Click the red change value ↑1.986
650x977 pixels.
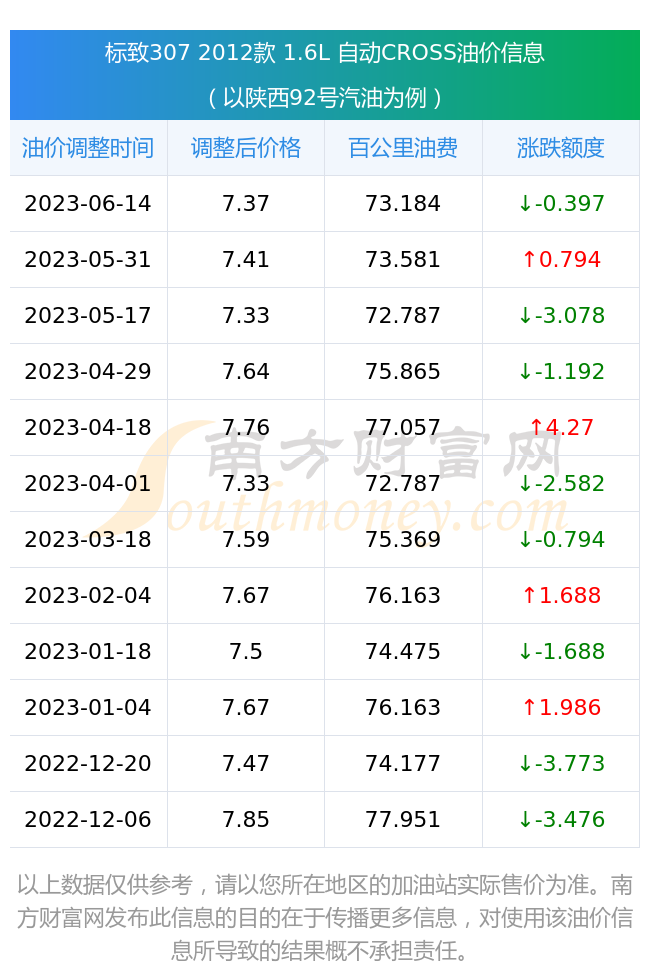[x=561, y=708]
